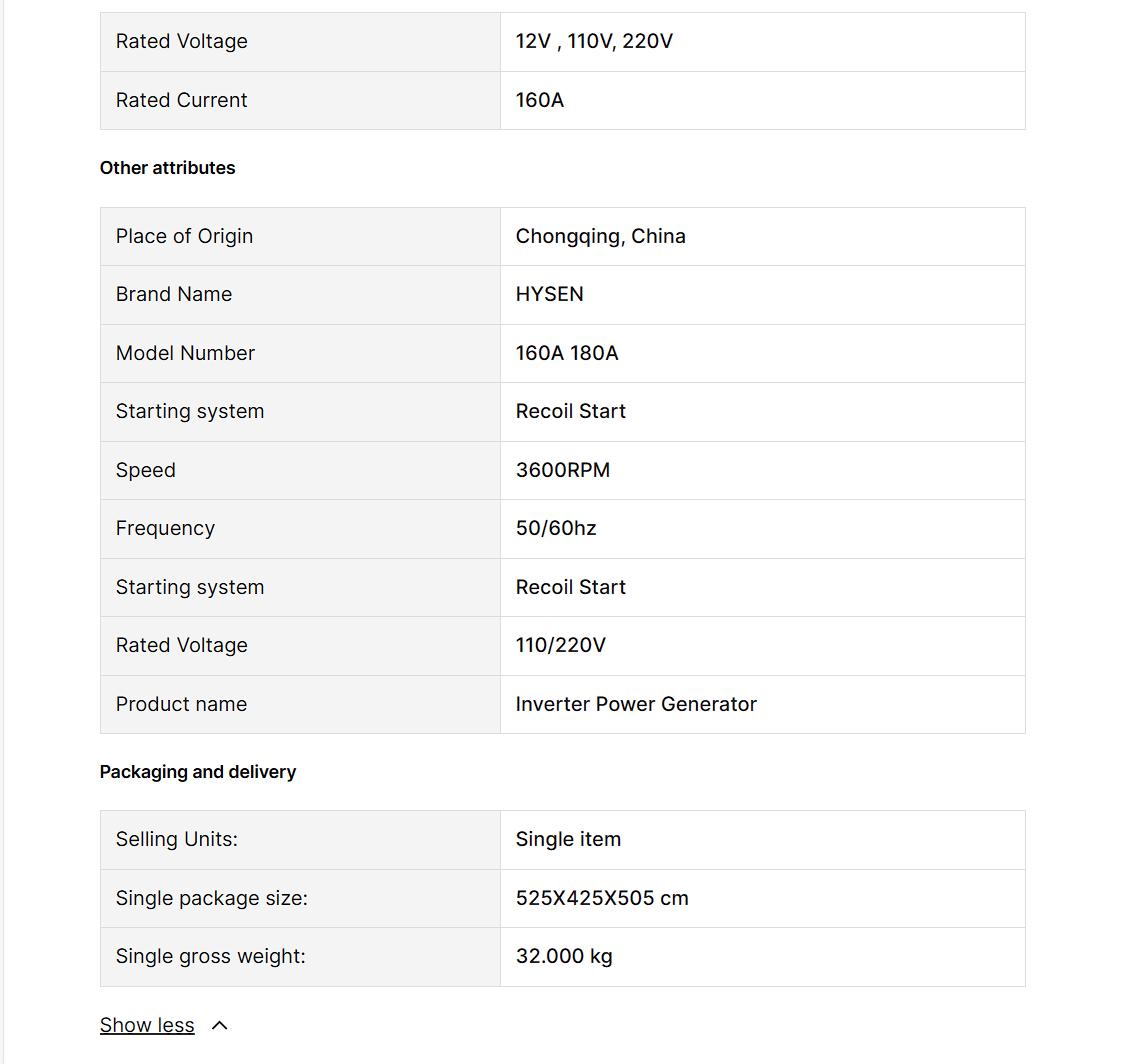1125x1064 pixels.
Task: Select the Chongqing, China value
Action: tap(600, 236)
